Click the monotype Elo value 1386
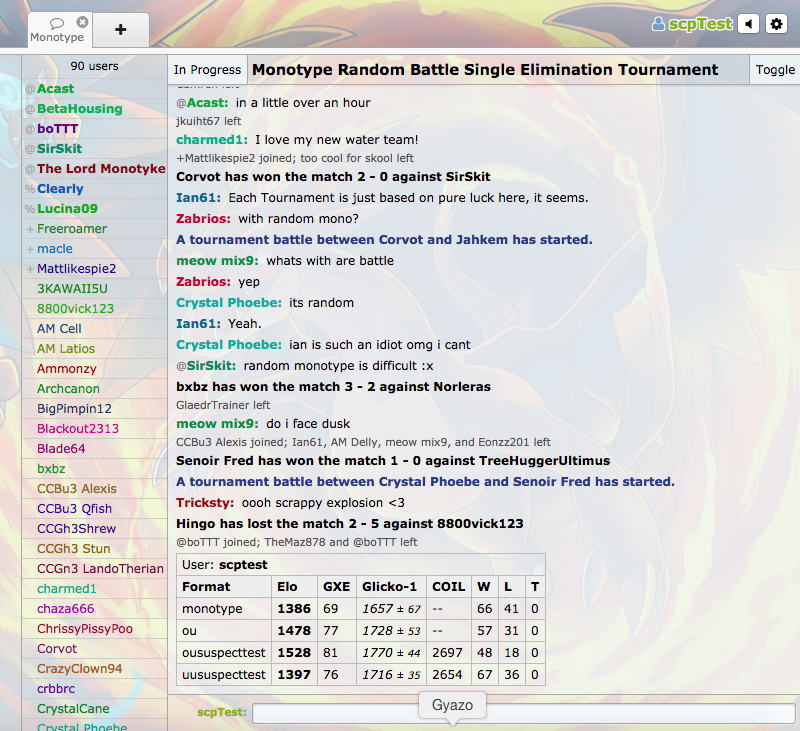 pos(294,609)
